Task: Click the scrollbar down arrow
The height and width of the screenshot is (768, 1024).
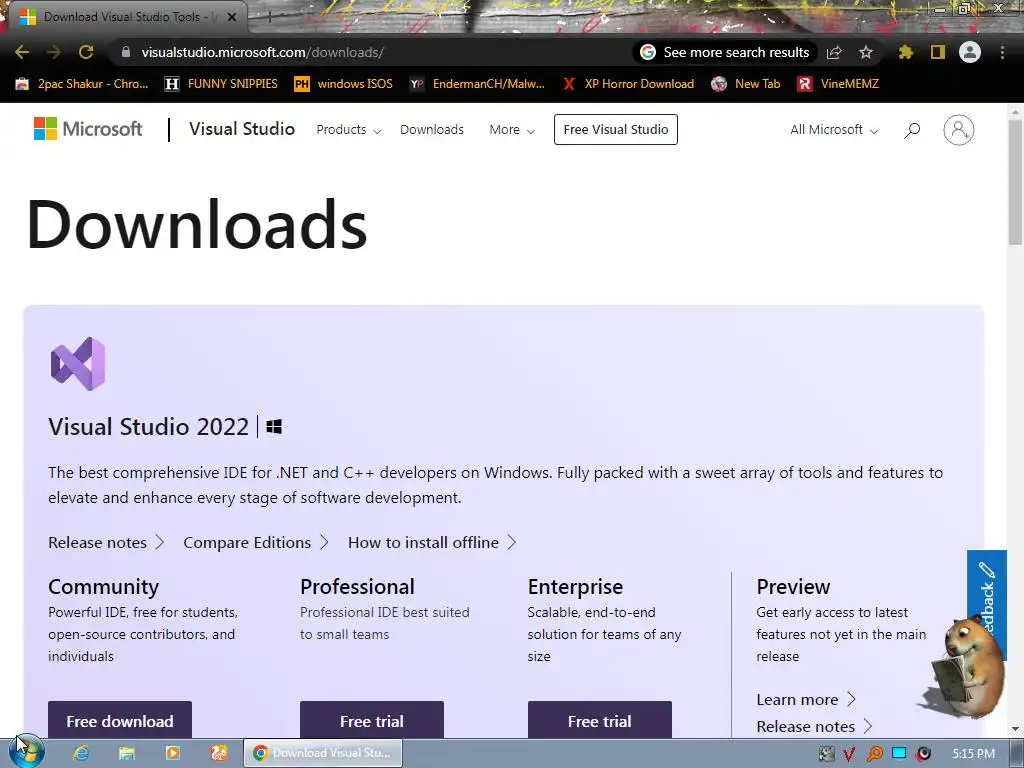Action: pos(1016,729)
